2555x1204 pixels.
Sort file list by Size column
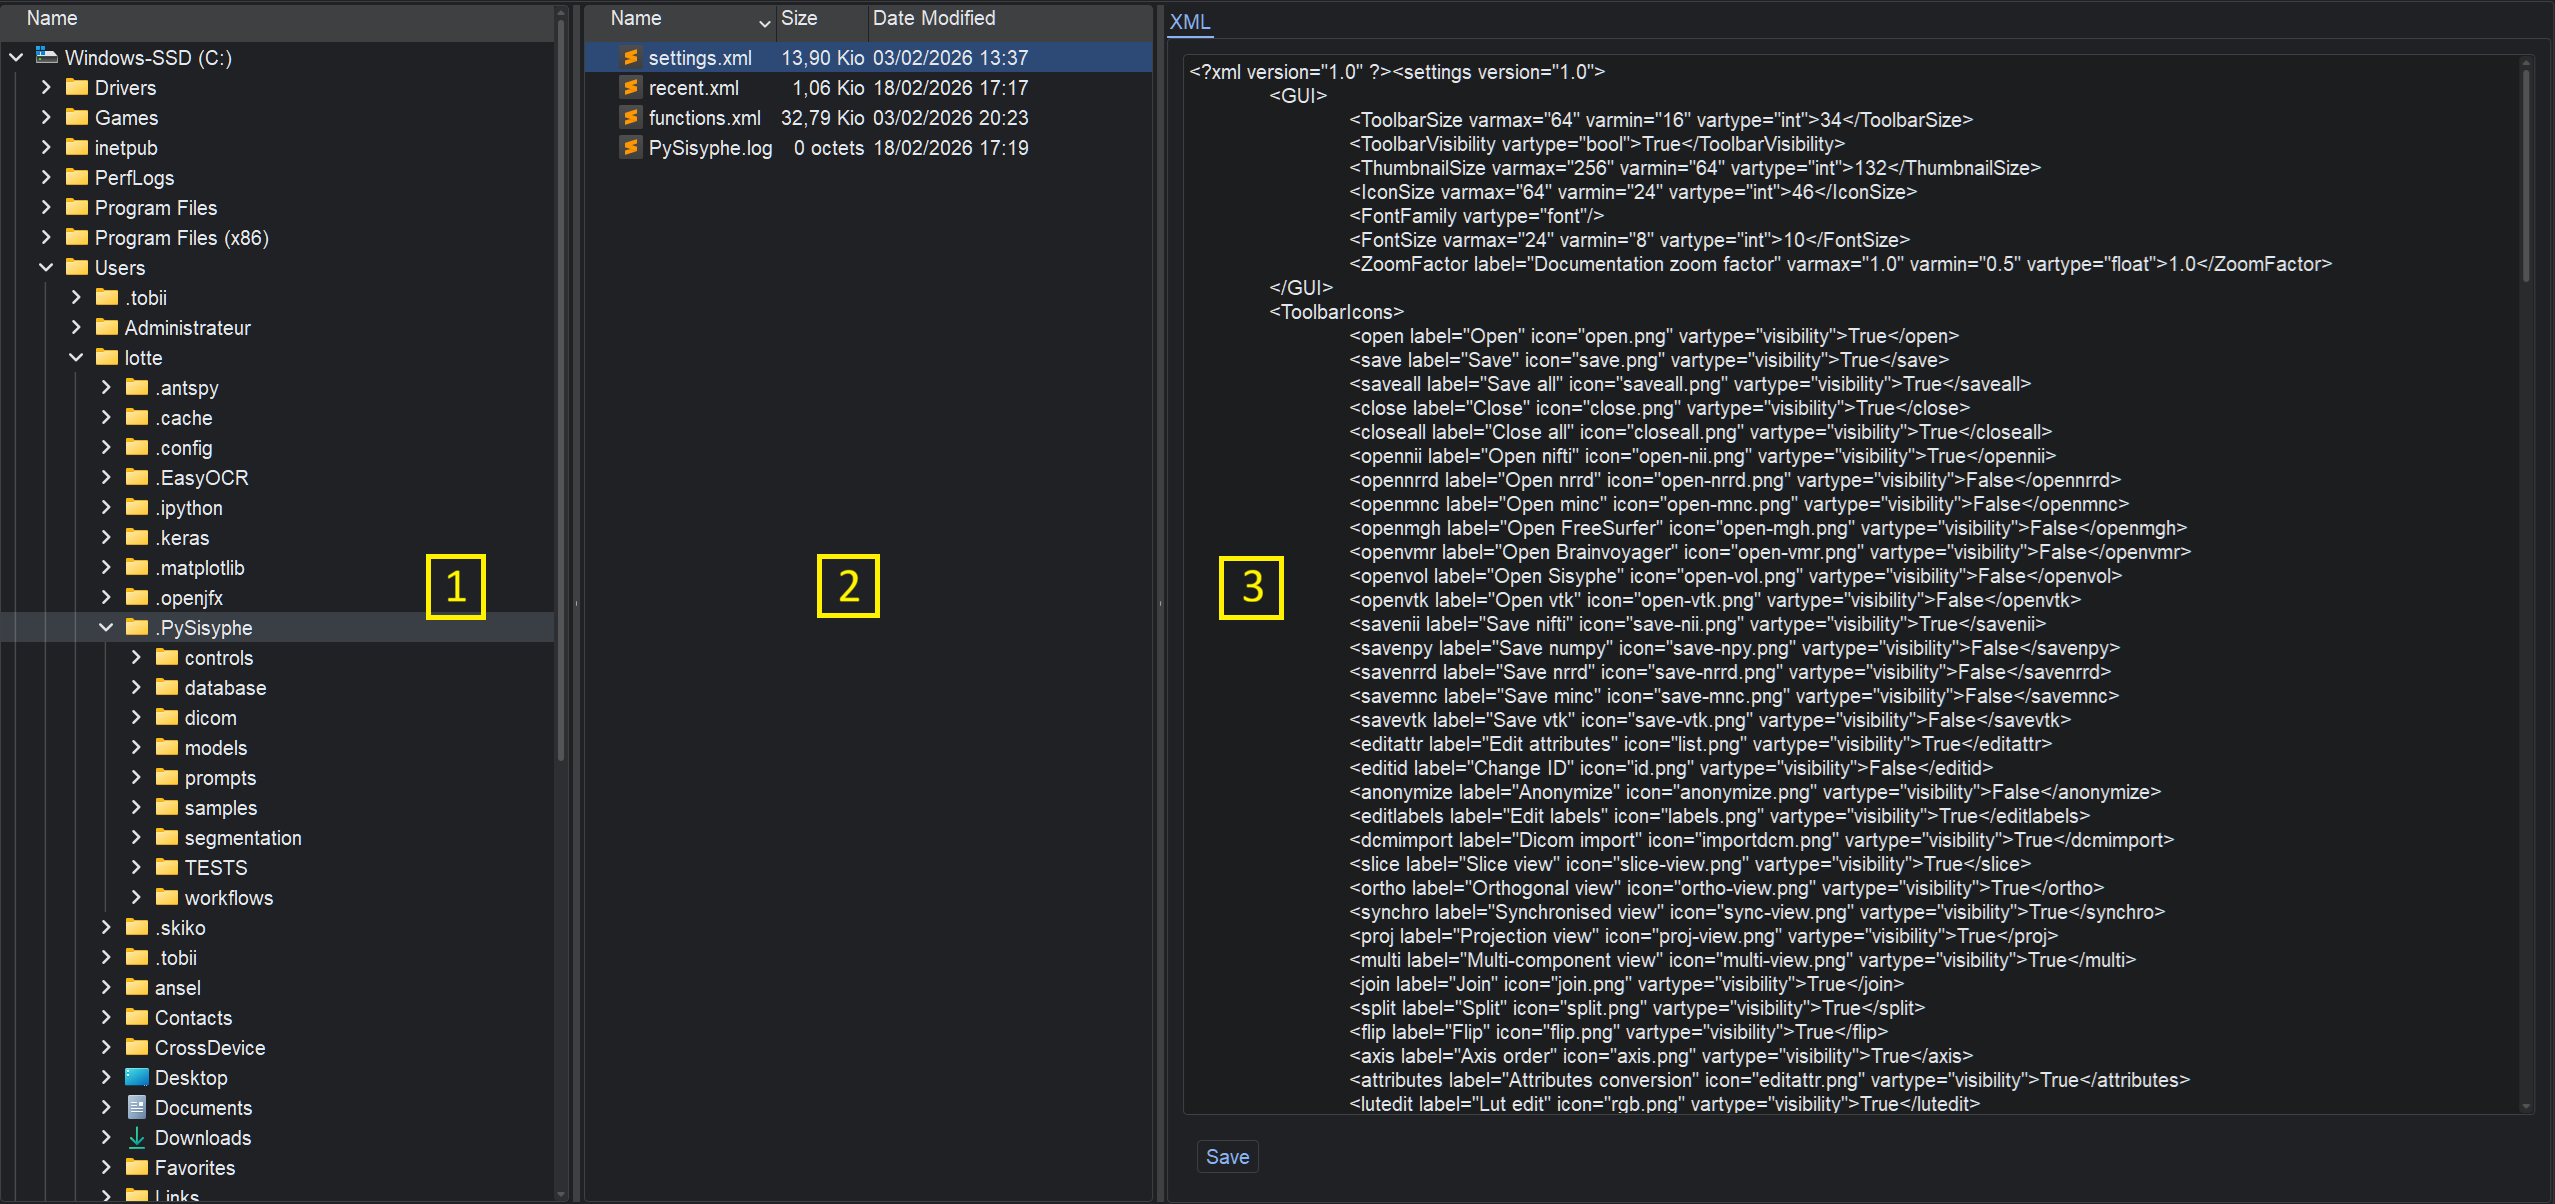pyautogui.click(x=820, y=18)
